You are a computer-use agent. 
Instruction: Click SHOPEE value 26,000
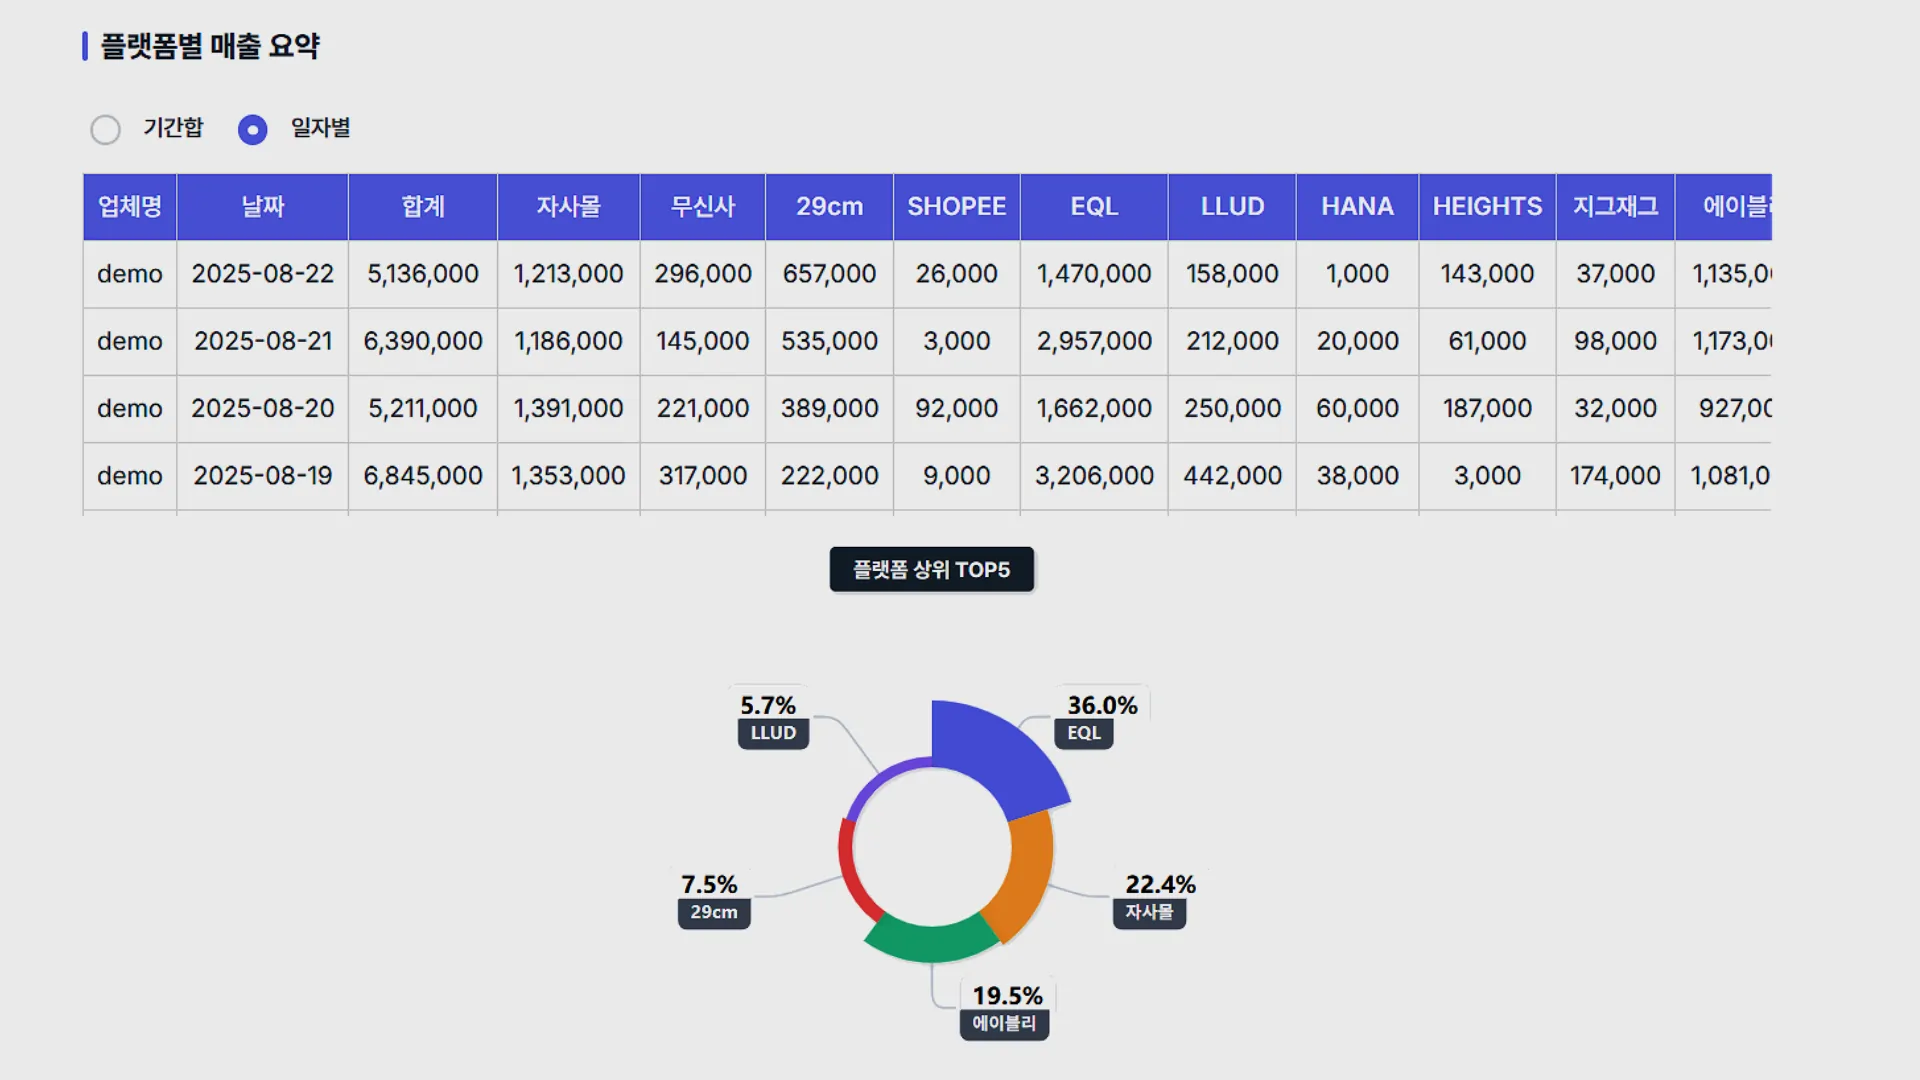[x=957, y=274]
